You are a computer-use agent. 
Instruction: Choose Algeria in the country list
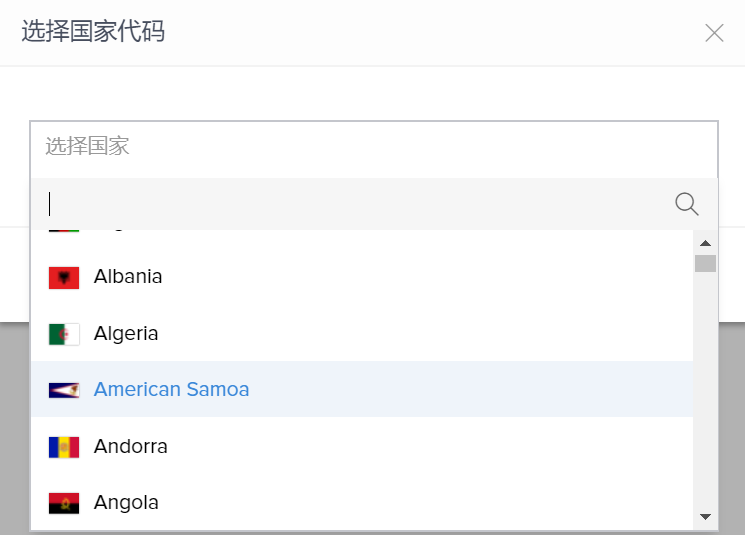tap(126, 334)
